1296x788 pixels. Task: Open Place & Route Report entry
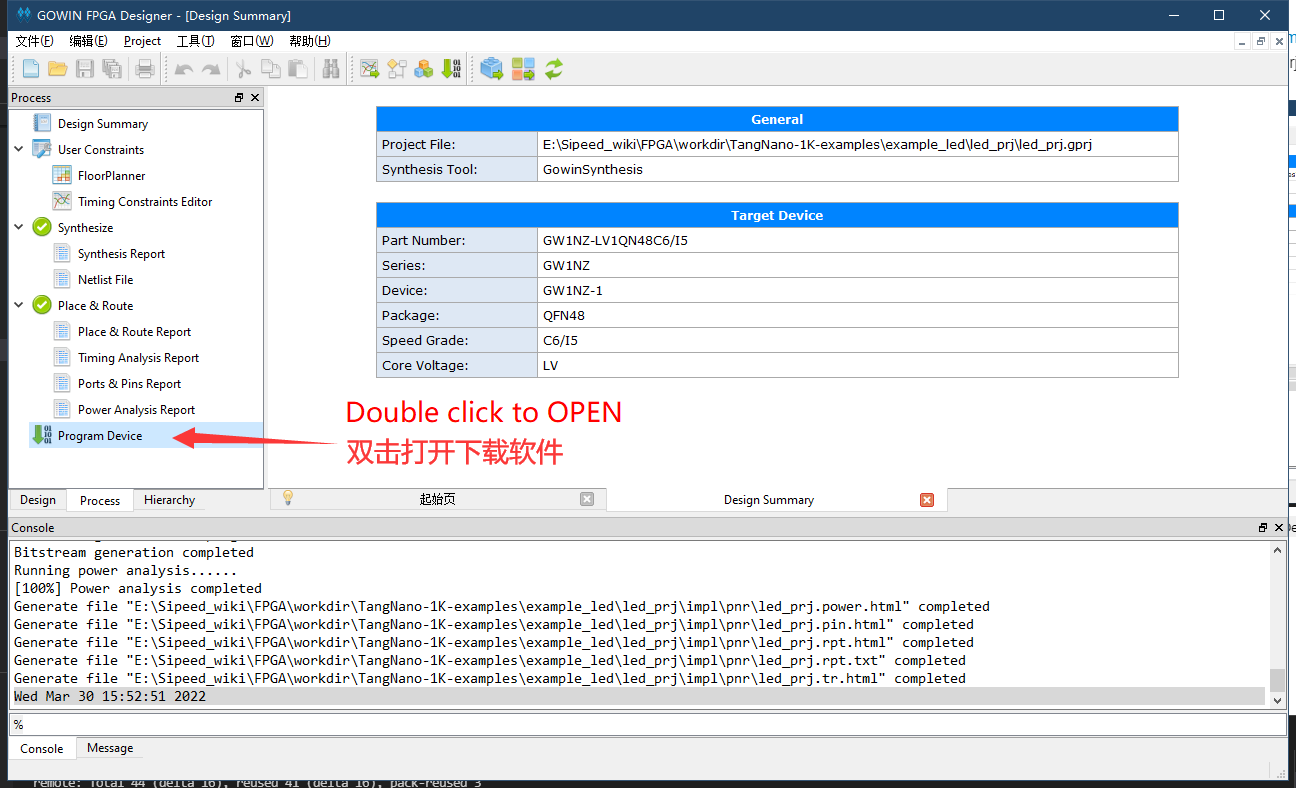[134, 332]
